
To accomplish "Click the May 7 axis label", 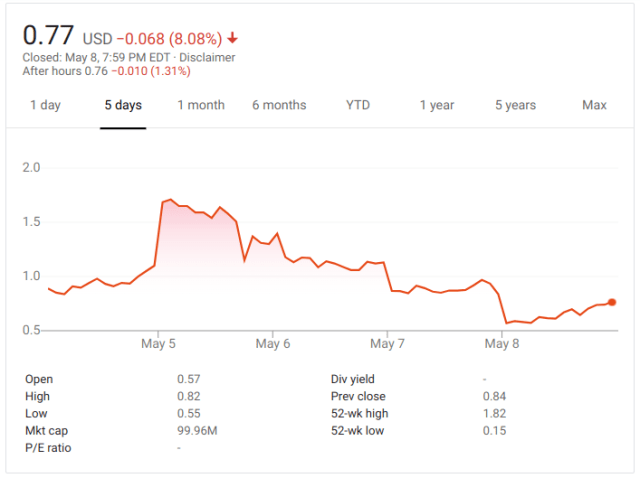I will [387, 344].
